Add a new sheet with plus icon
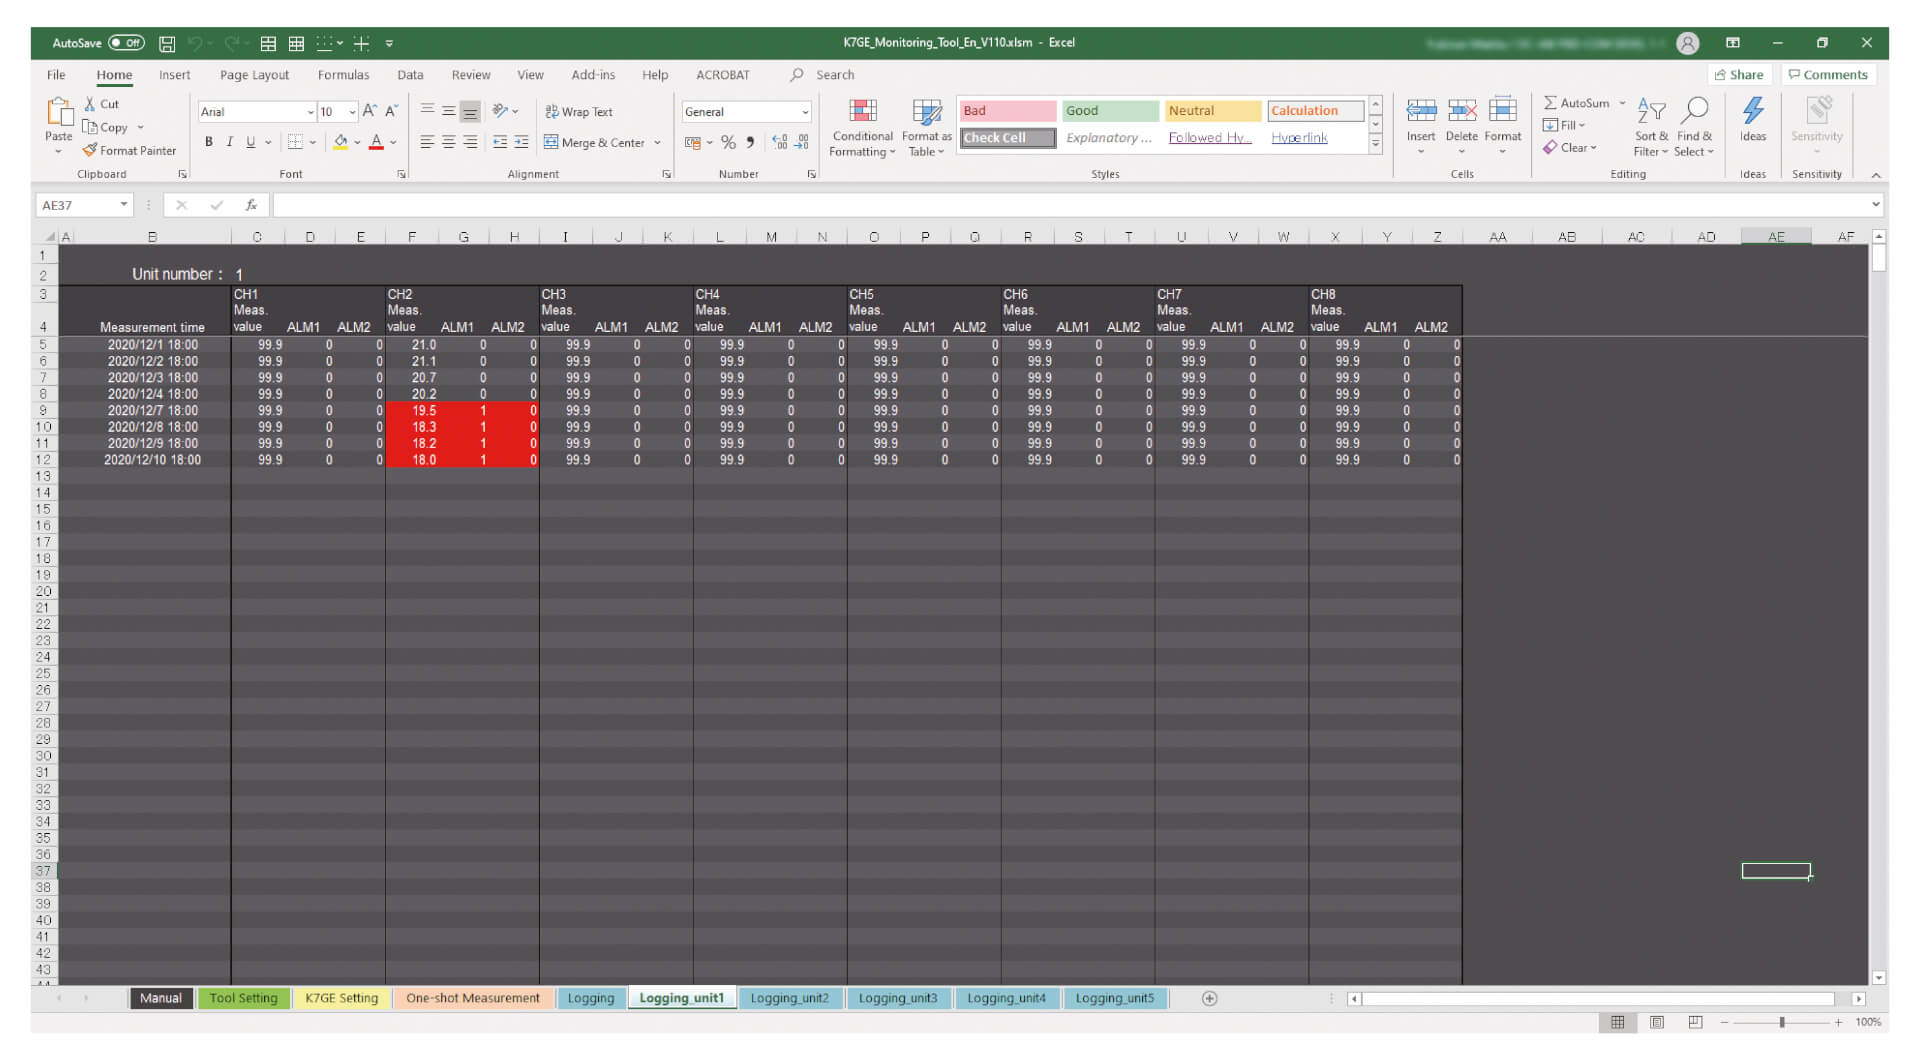 [1209, 998]
